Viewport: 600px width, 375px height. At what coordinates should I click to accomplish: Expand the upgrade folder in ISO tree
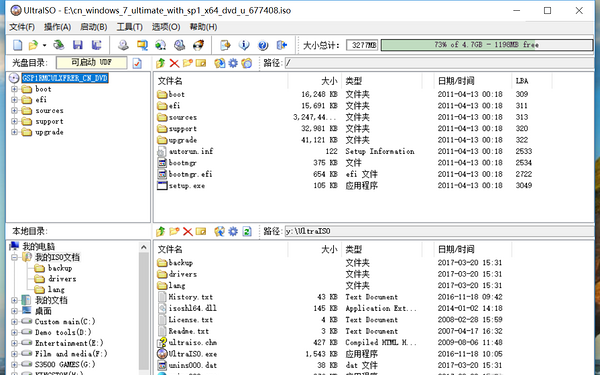[x=14, y=132]
